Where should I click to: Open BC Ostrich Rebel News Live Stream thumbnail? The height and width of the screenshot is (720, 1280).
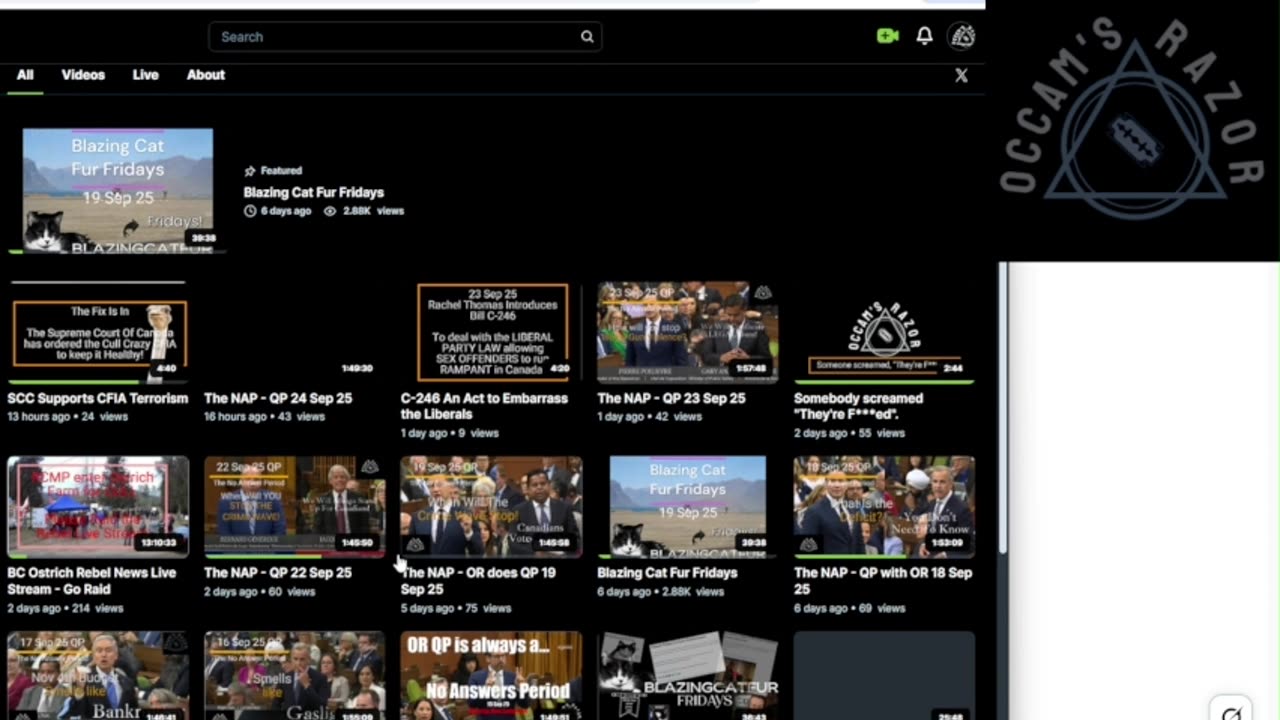(98, 506)
